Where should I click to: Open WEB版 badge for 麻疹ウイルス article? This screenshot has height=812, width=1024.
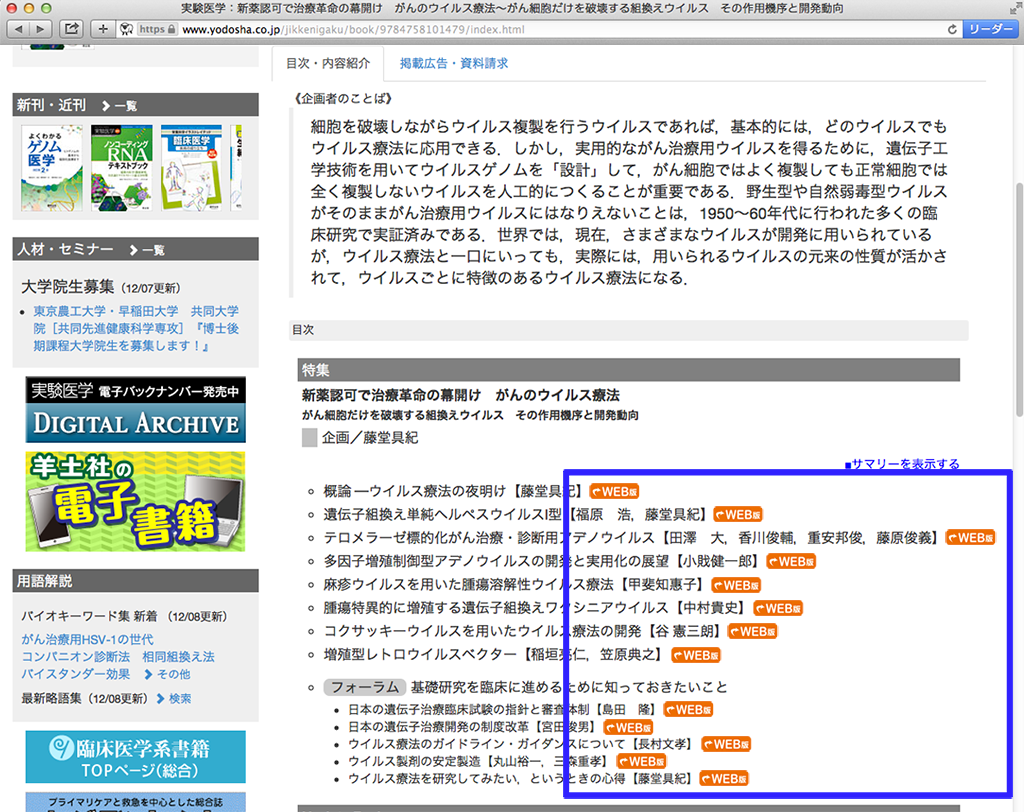736,585
